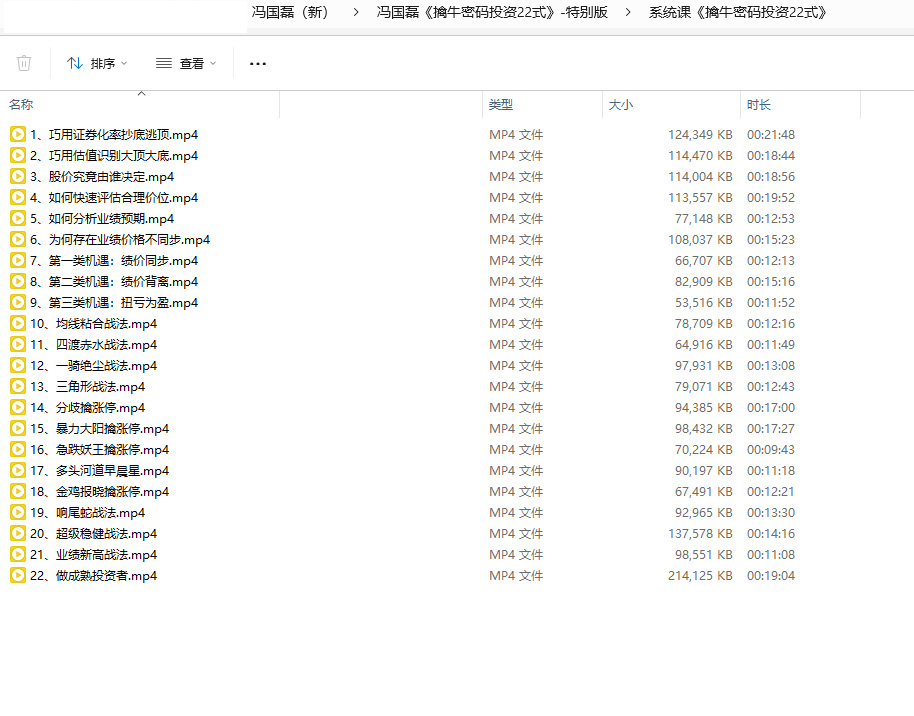This screenshot has width=914, height=716.
Task: Click video icon for 5、如何分析业绩预期.mp4
Action: pyautogui.click(x=18, y=219)
